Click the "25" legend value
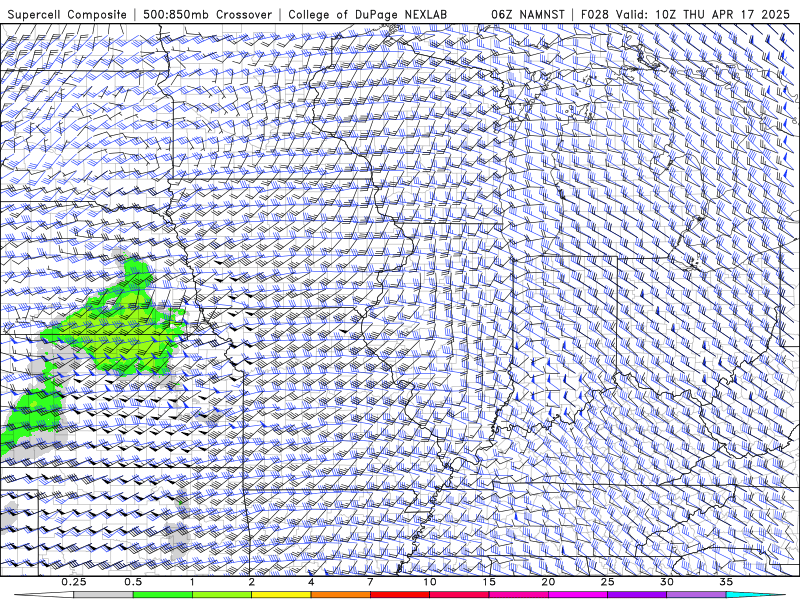800x600 pixels. 607,582
